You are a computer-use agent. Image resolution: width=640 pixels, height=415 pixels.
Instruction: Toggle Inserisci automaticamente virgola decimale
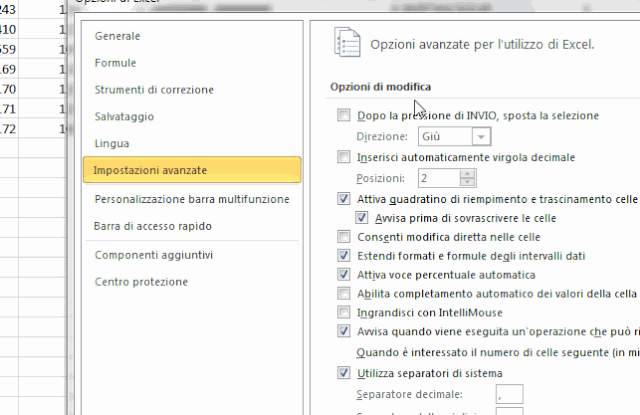click(344, 157)
